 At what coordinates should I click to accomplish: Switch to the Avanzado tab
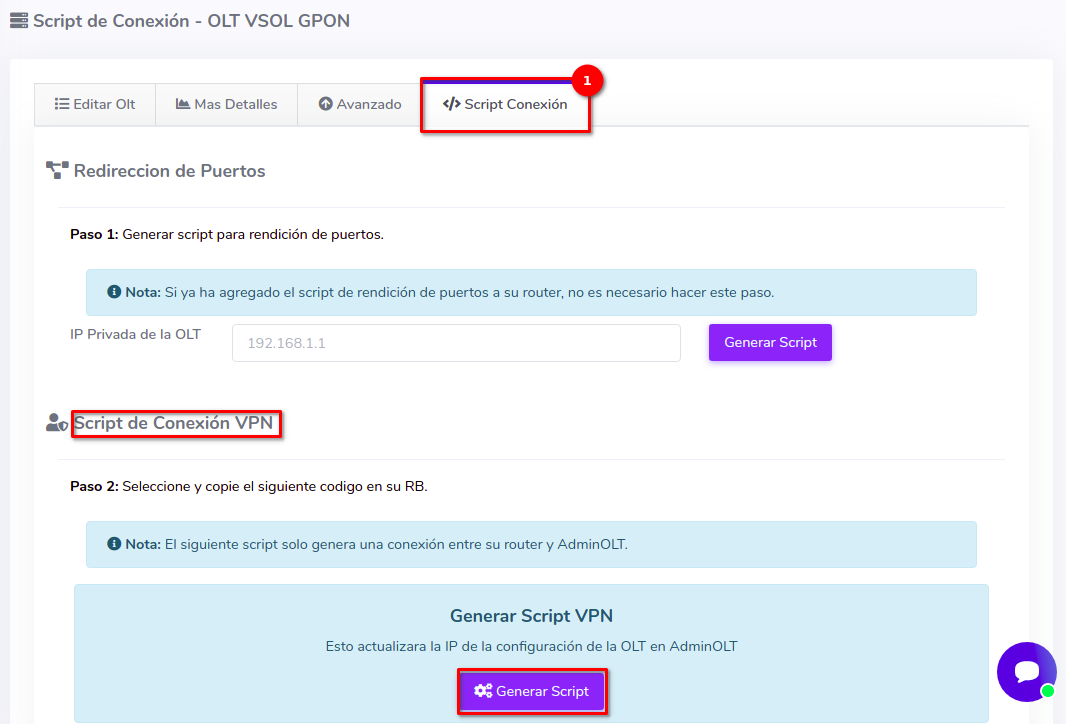click(x=360, y=104)
